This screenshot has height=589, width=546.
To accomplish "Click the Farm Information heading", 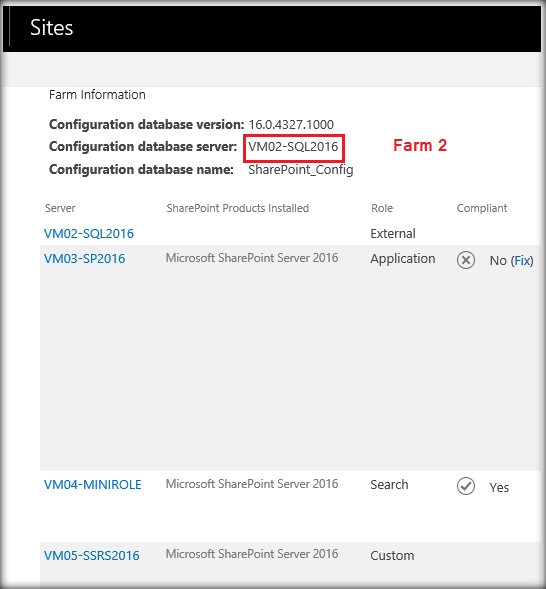I will tap(97, 95).
